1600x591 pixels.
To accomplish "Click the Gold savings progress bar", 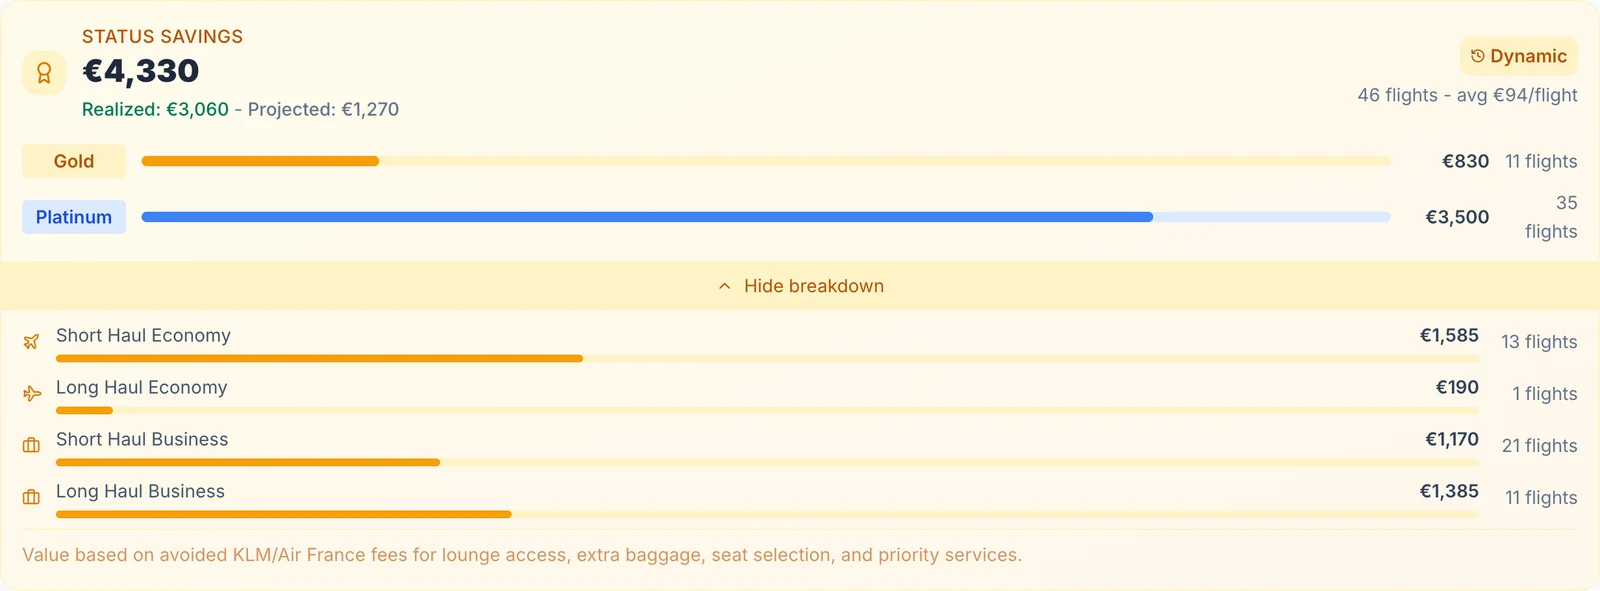I will 766,161.
